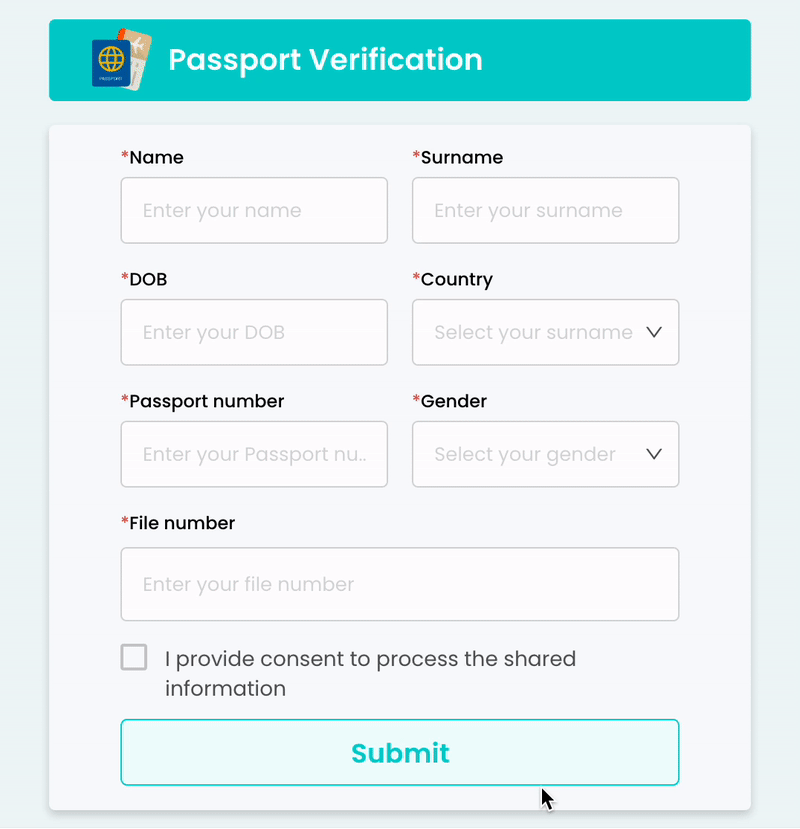Image resolution: width=800 pixels, height=829 pixels.
Task: Focus the Name input field
Action: tap(254, 211)
